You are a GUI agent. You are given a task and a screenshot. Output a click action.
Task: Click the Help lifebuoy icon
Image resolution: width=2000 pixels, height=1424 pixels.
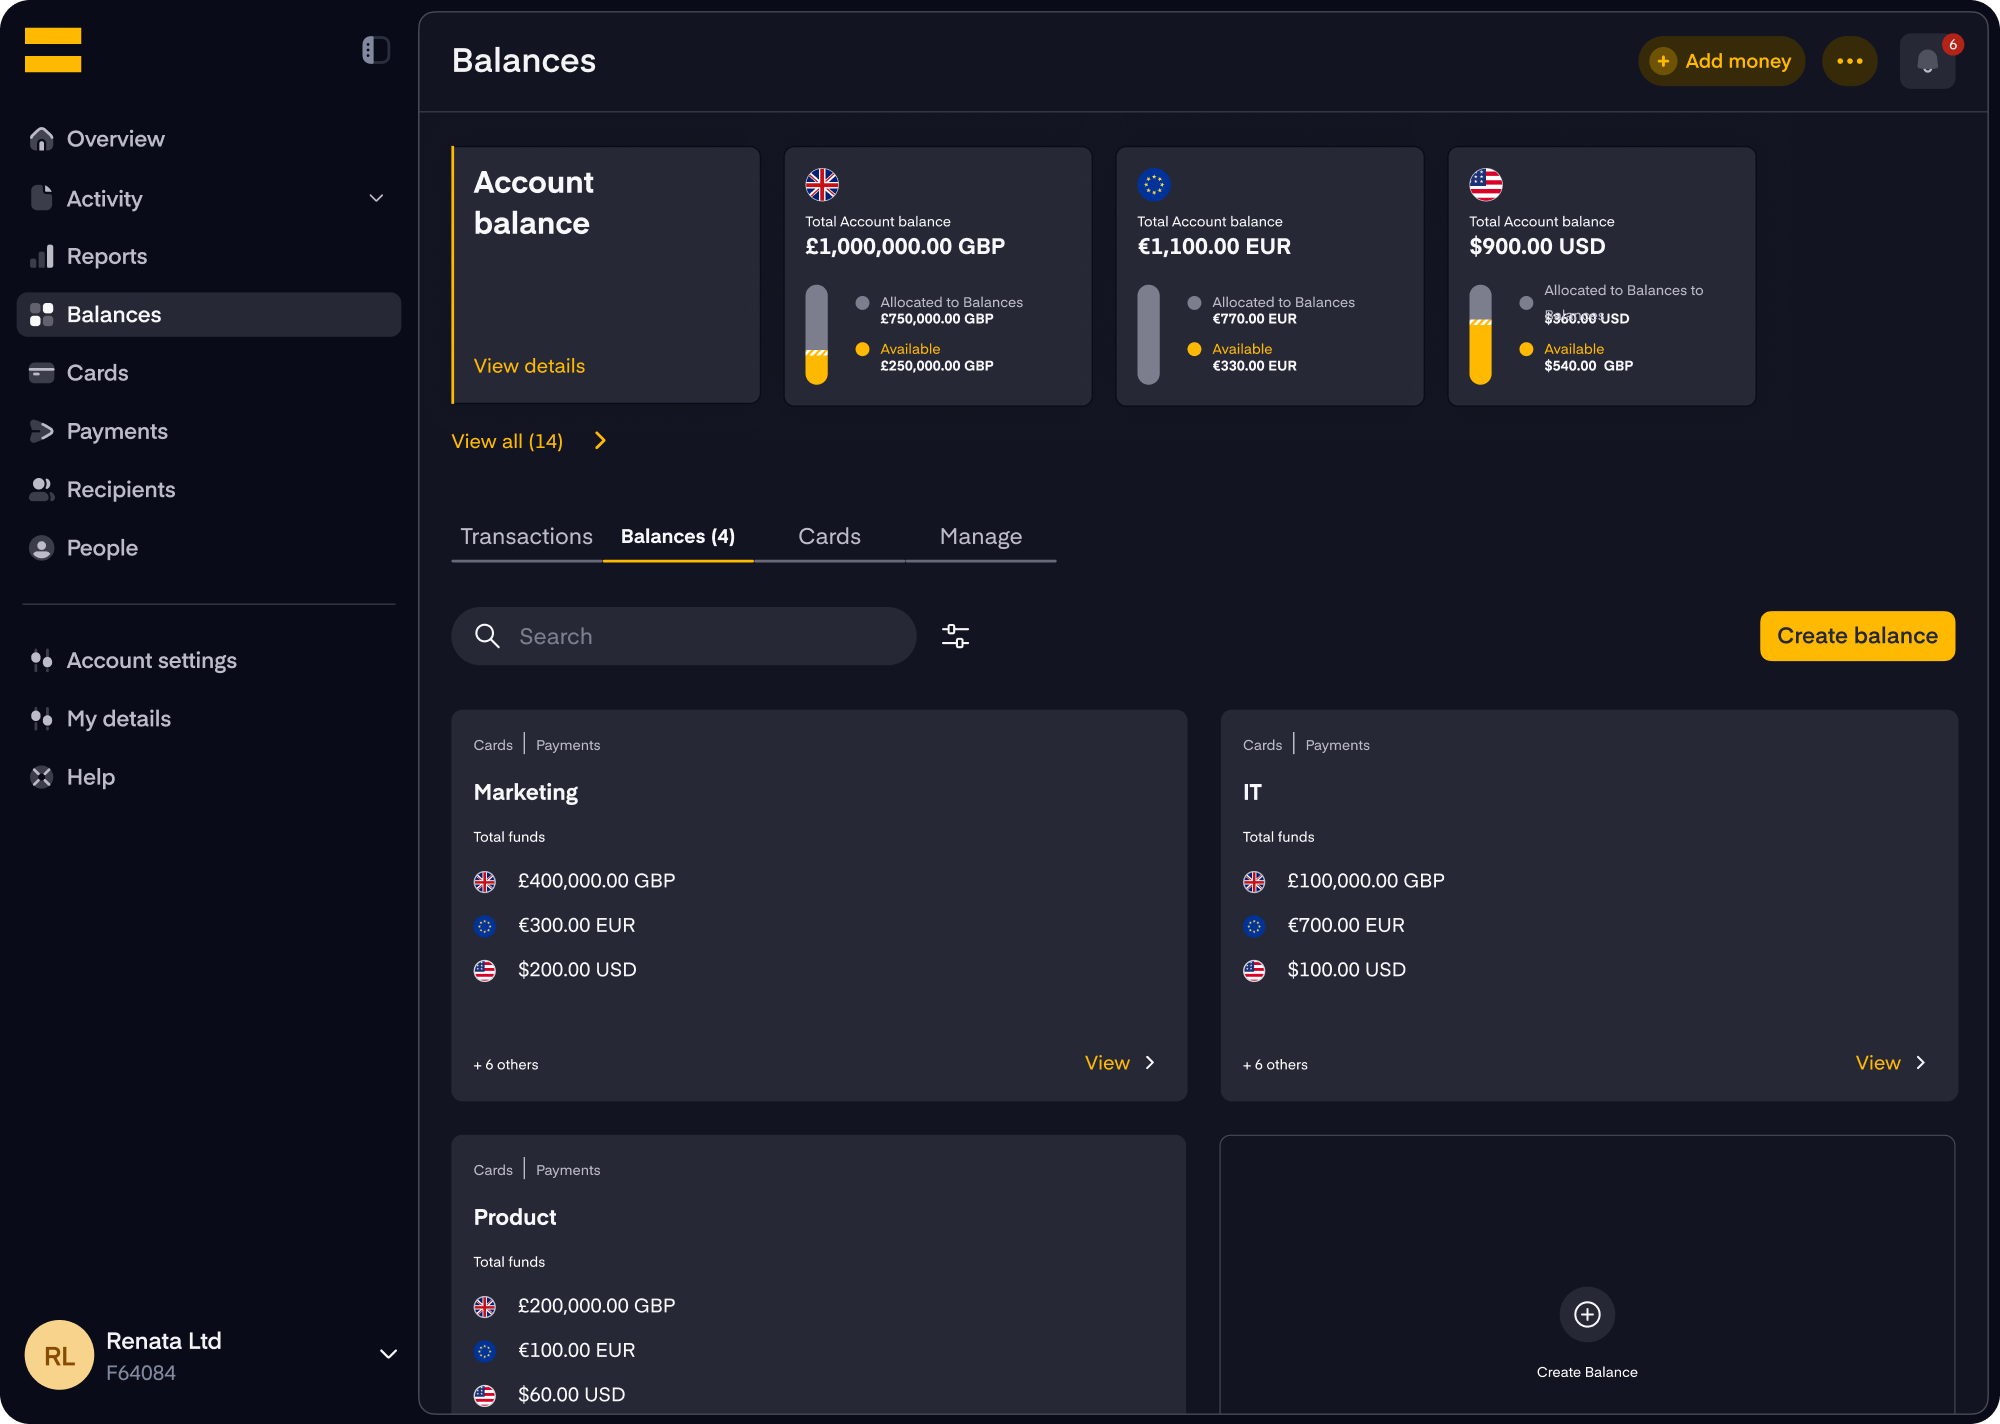tap(41, 777)
